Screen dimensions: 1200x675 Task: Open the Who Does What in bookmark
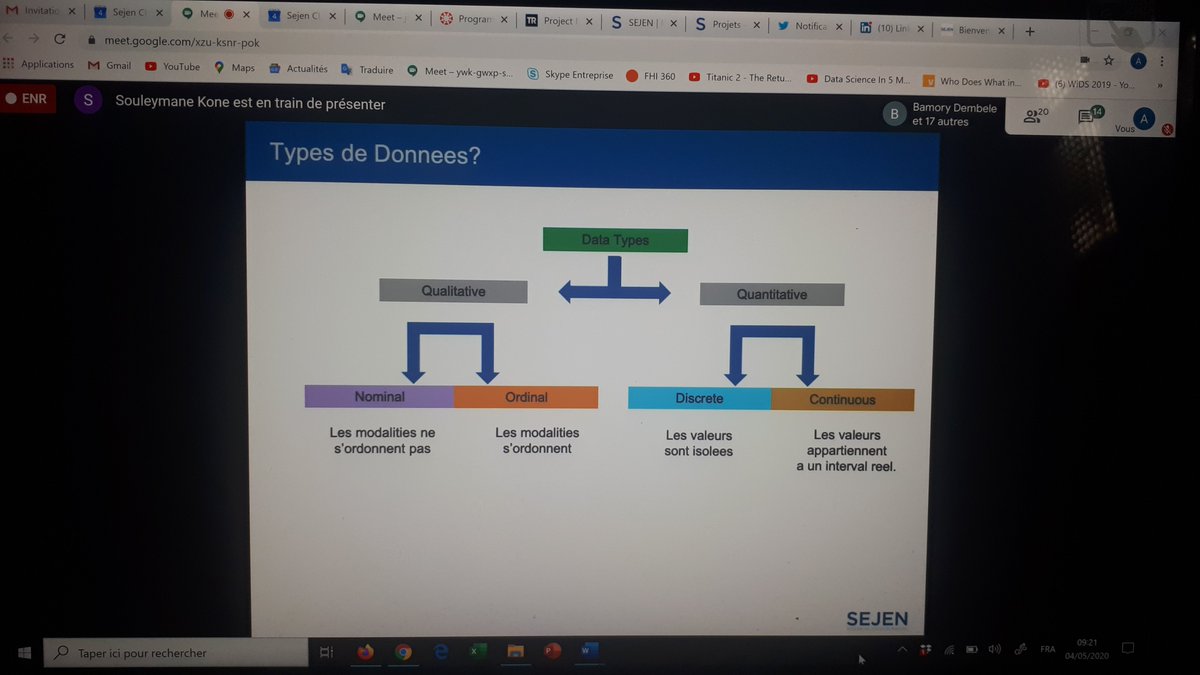tap(973, 82)
